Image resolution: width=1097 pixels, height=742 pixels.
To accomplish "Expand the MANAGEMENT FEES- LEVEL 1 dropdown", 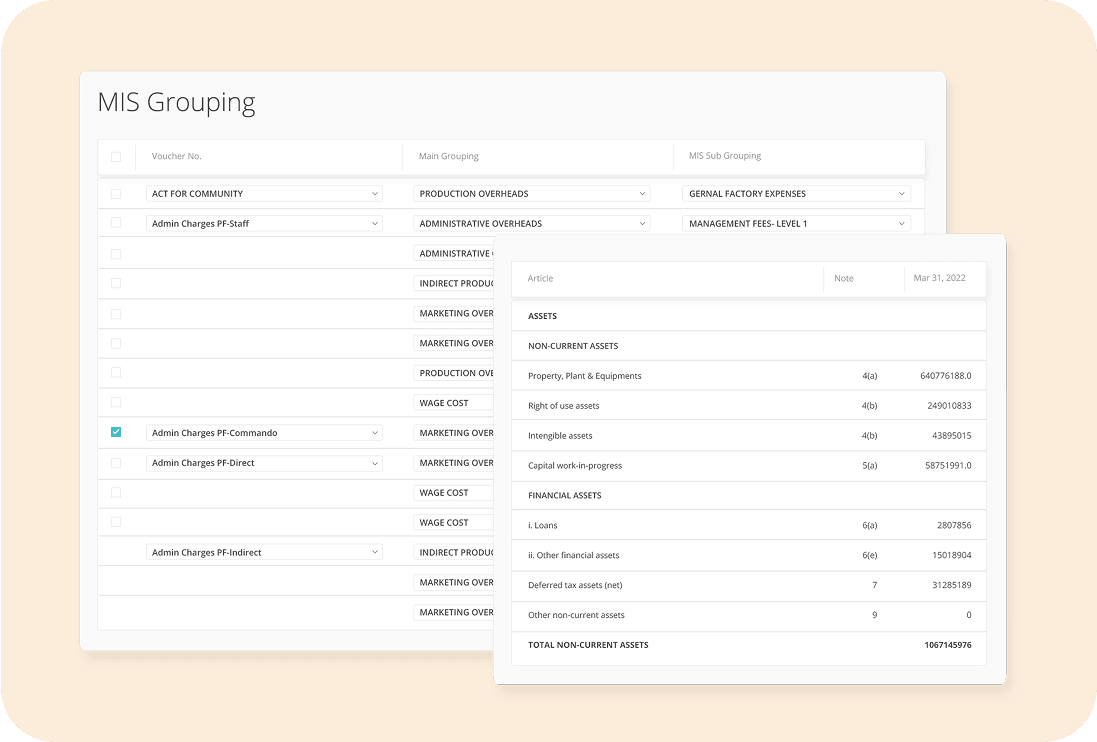I will [796, 224].
